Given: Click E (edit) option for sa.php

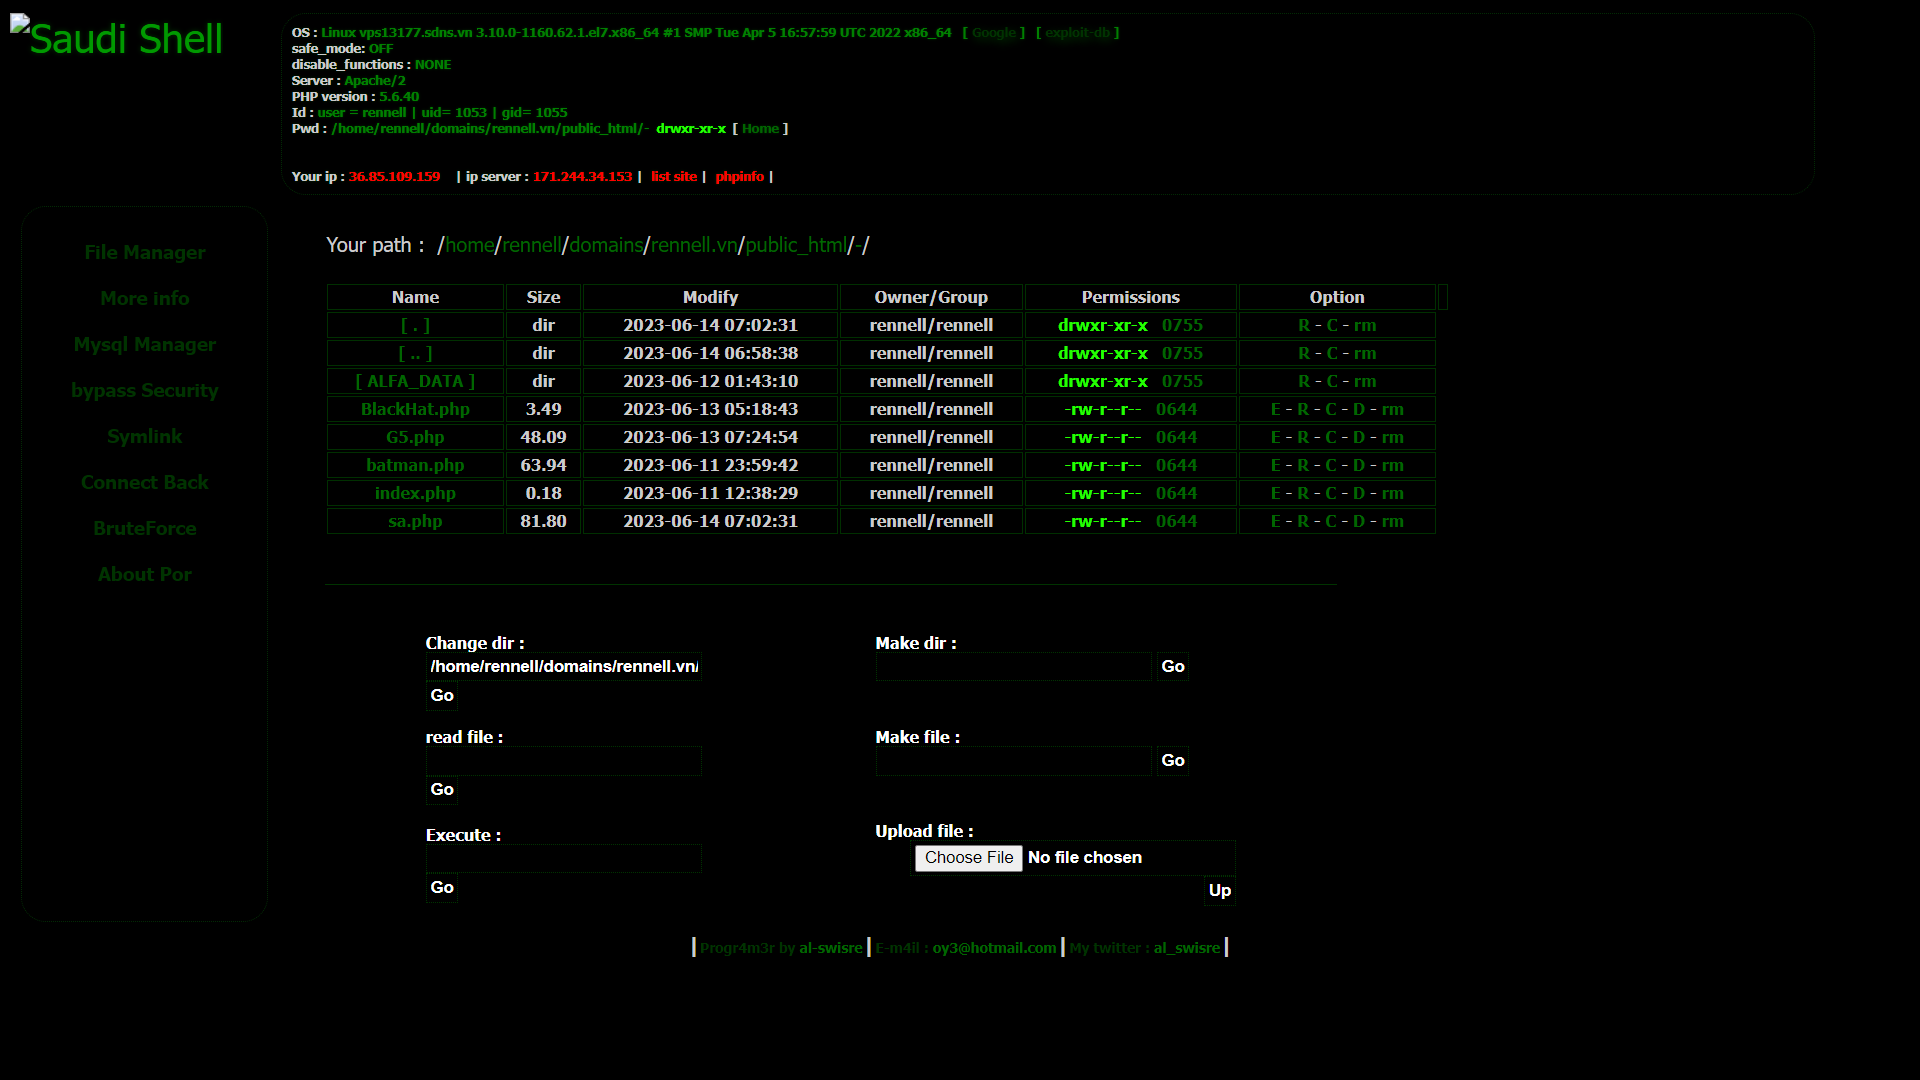Looking at the screenshot, I should [1276, 522].
